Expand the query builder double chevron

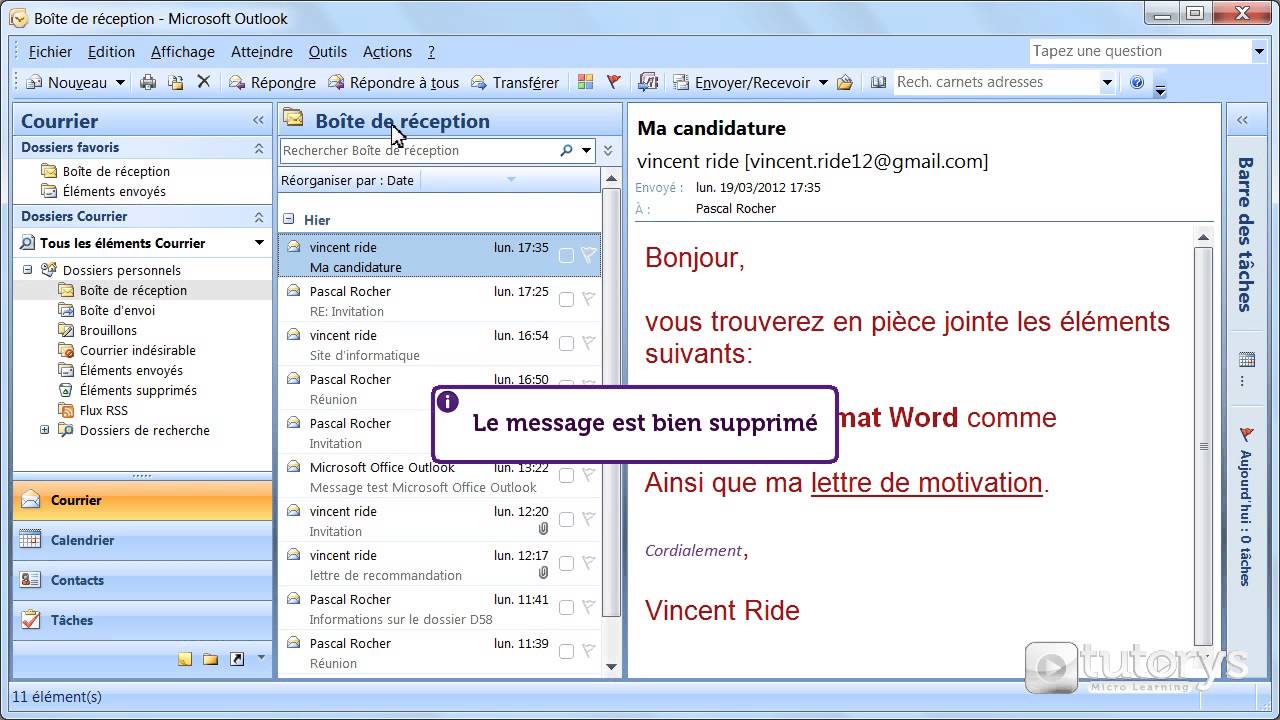[x=608, y=151]
